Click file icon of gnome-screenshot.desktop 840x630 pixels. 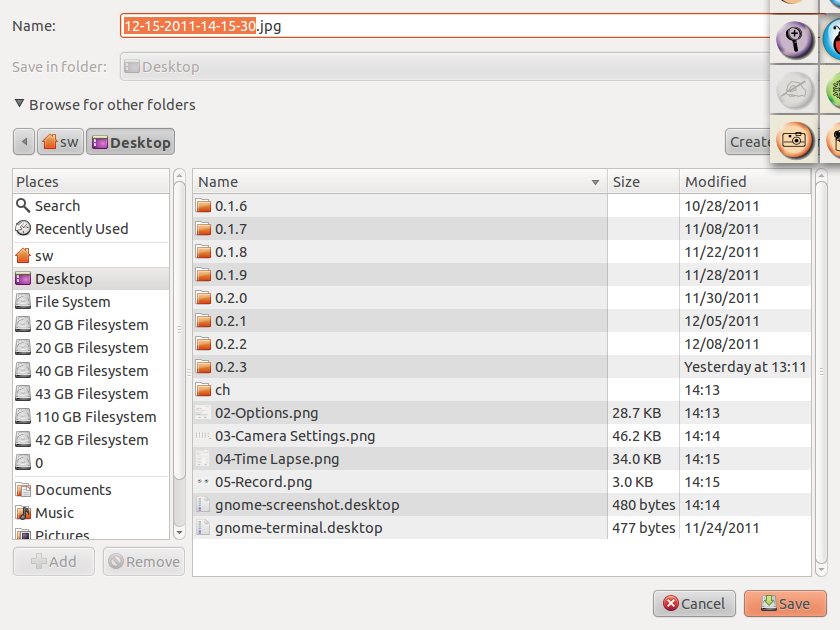(x=202, y=505)
